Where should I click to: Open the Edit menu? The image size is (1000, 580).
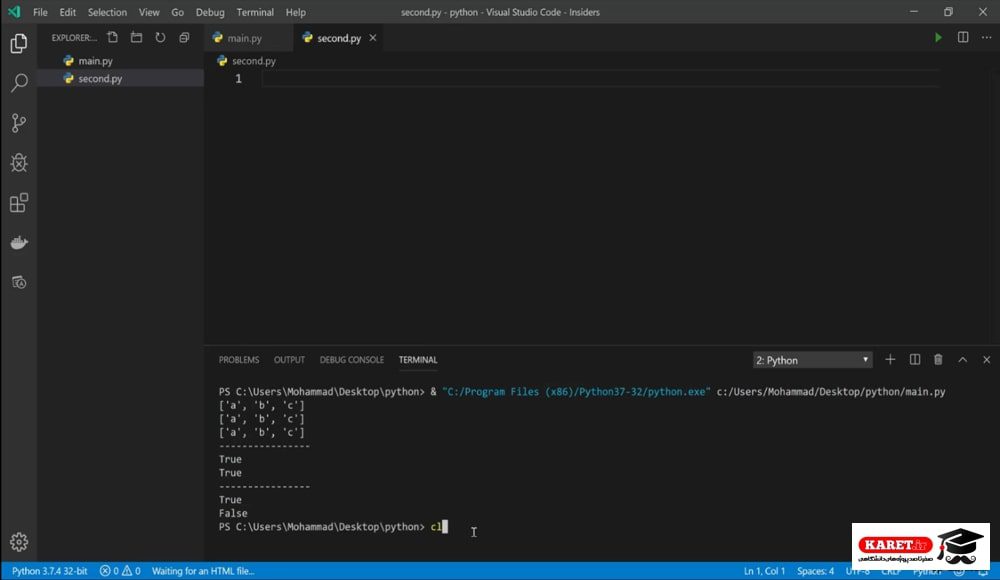pos(67,12)
